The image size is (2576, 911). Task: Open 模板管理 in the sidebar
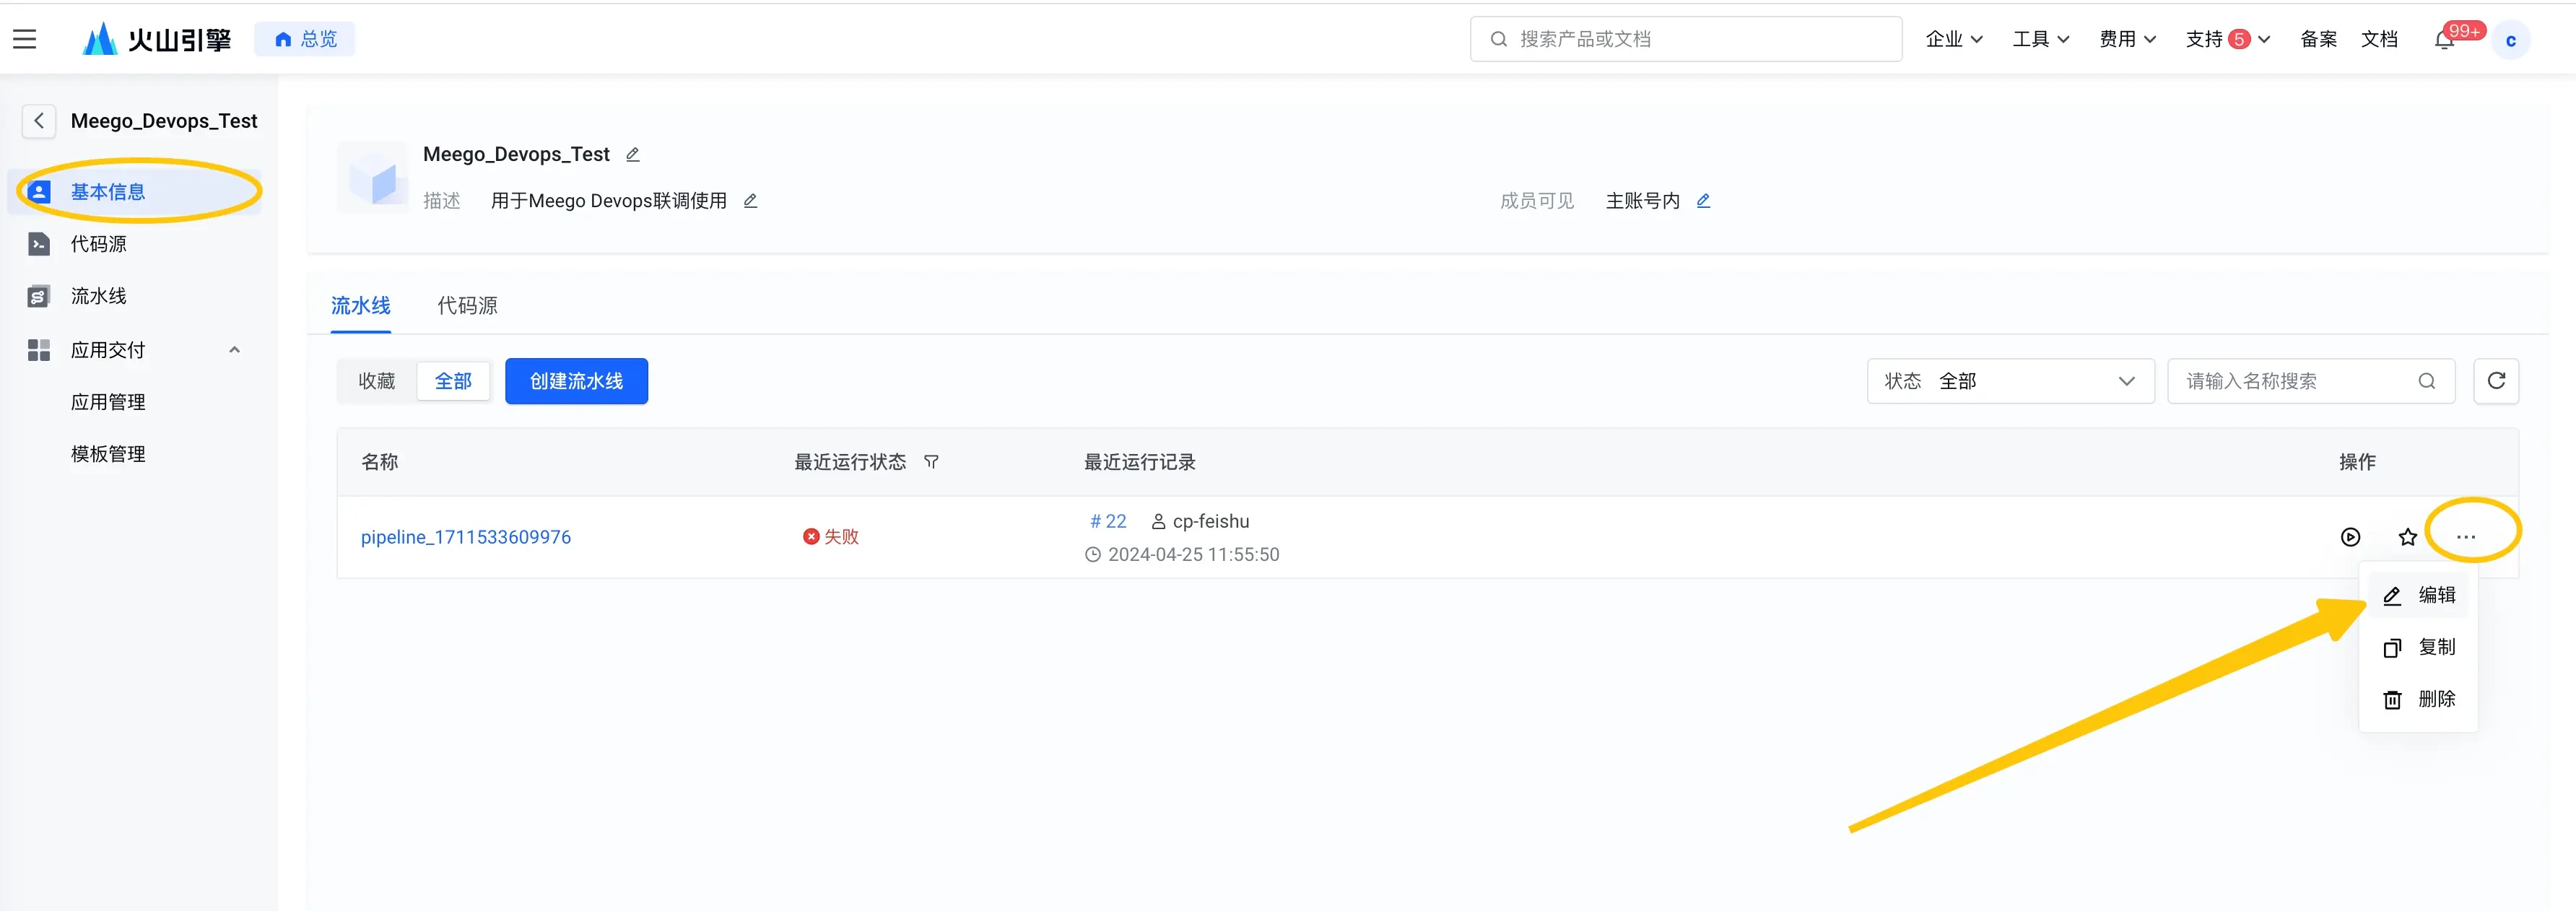point(108,453)
